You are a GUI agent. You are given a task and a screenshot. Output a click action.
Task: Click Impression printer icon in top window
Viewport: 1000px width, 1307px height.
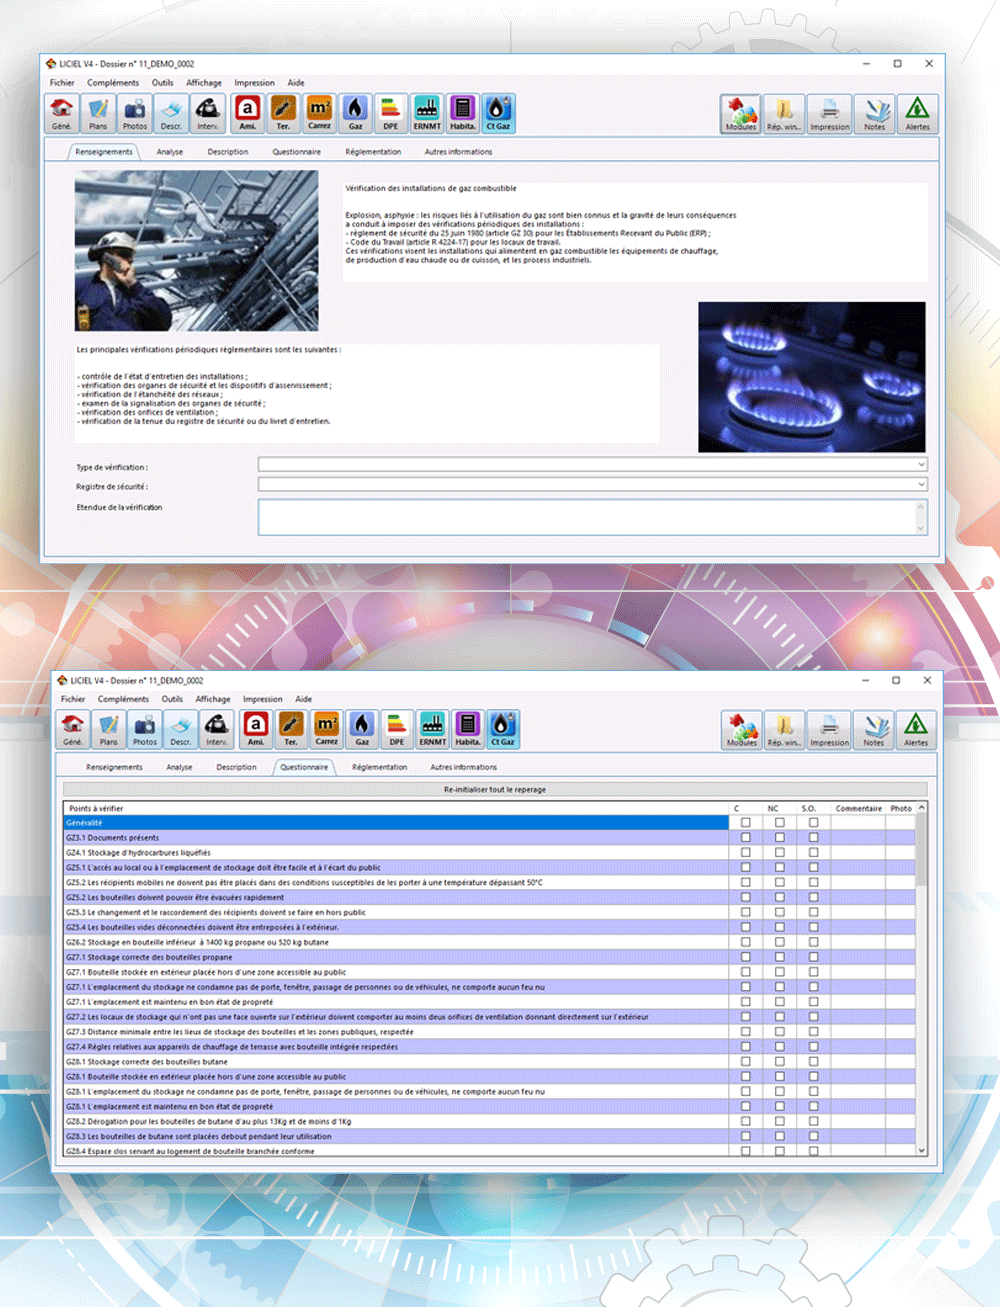(830, 114)
